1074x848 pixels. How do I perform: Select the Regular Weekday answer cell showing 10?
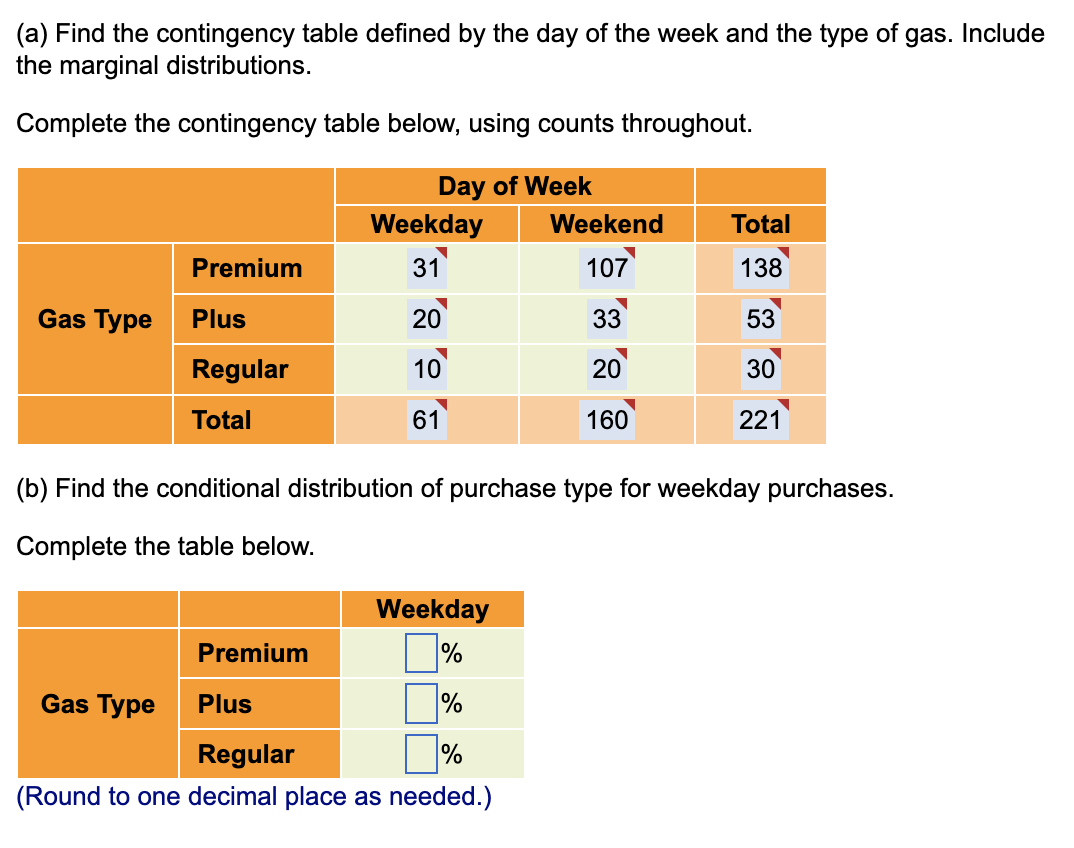(427, 369)
